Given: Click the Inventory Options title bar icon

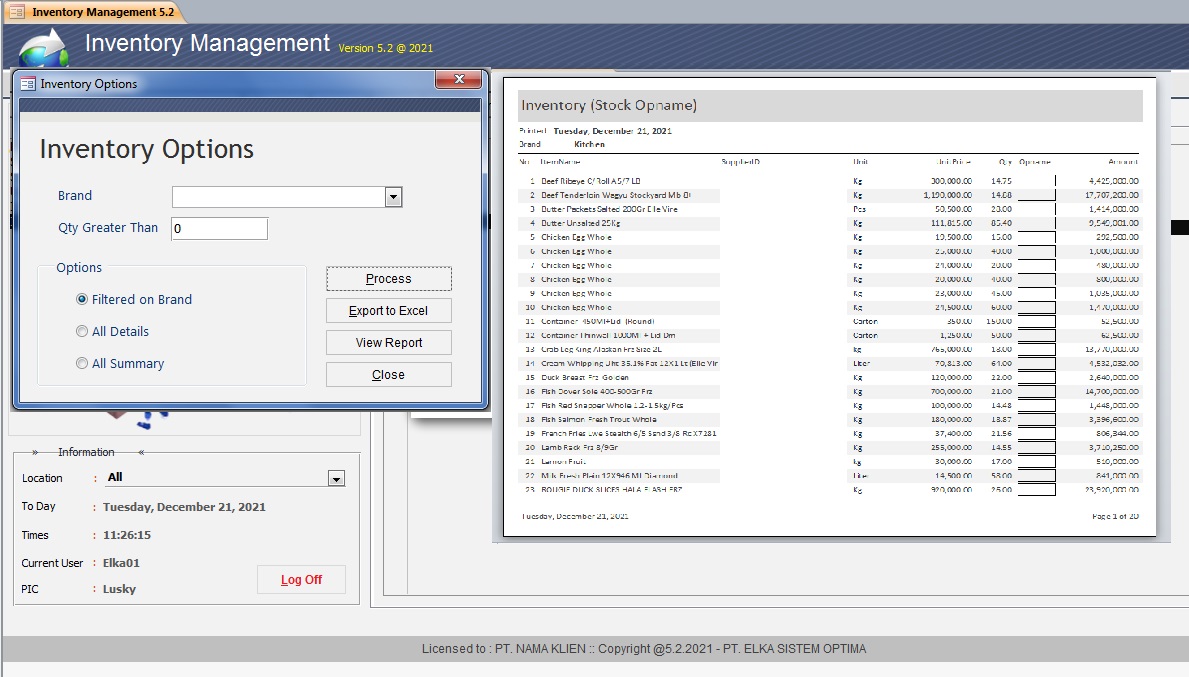Looking at the screenshot, I should click(x=28, y=84).
